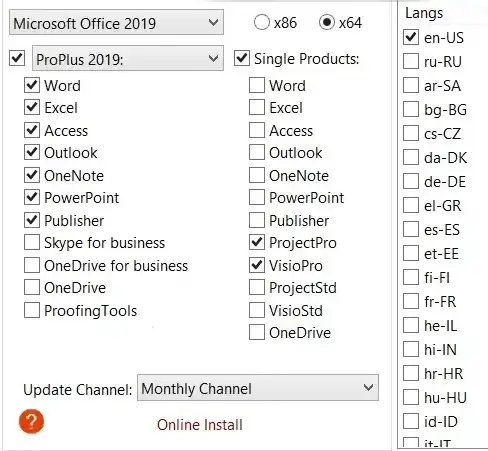Enable OneDrive for business checkbox

(32, 265)
